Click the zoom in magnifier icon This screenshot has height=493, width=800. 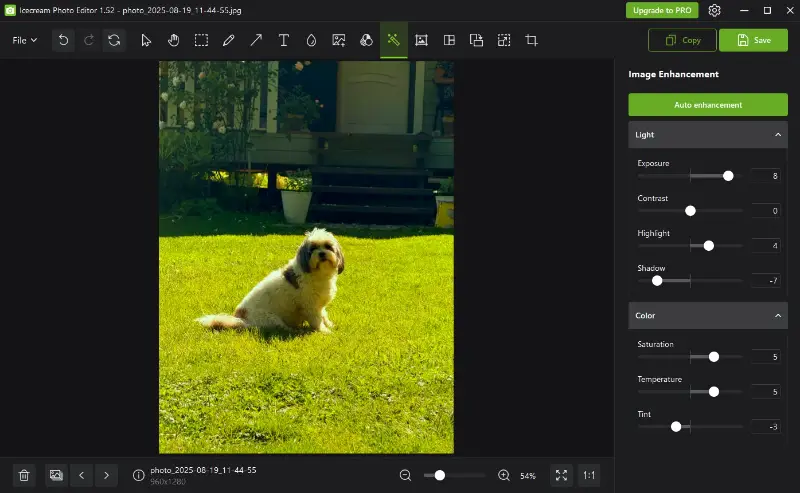pos(504,475)
